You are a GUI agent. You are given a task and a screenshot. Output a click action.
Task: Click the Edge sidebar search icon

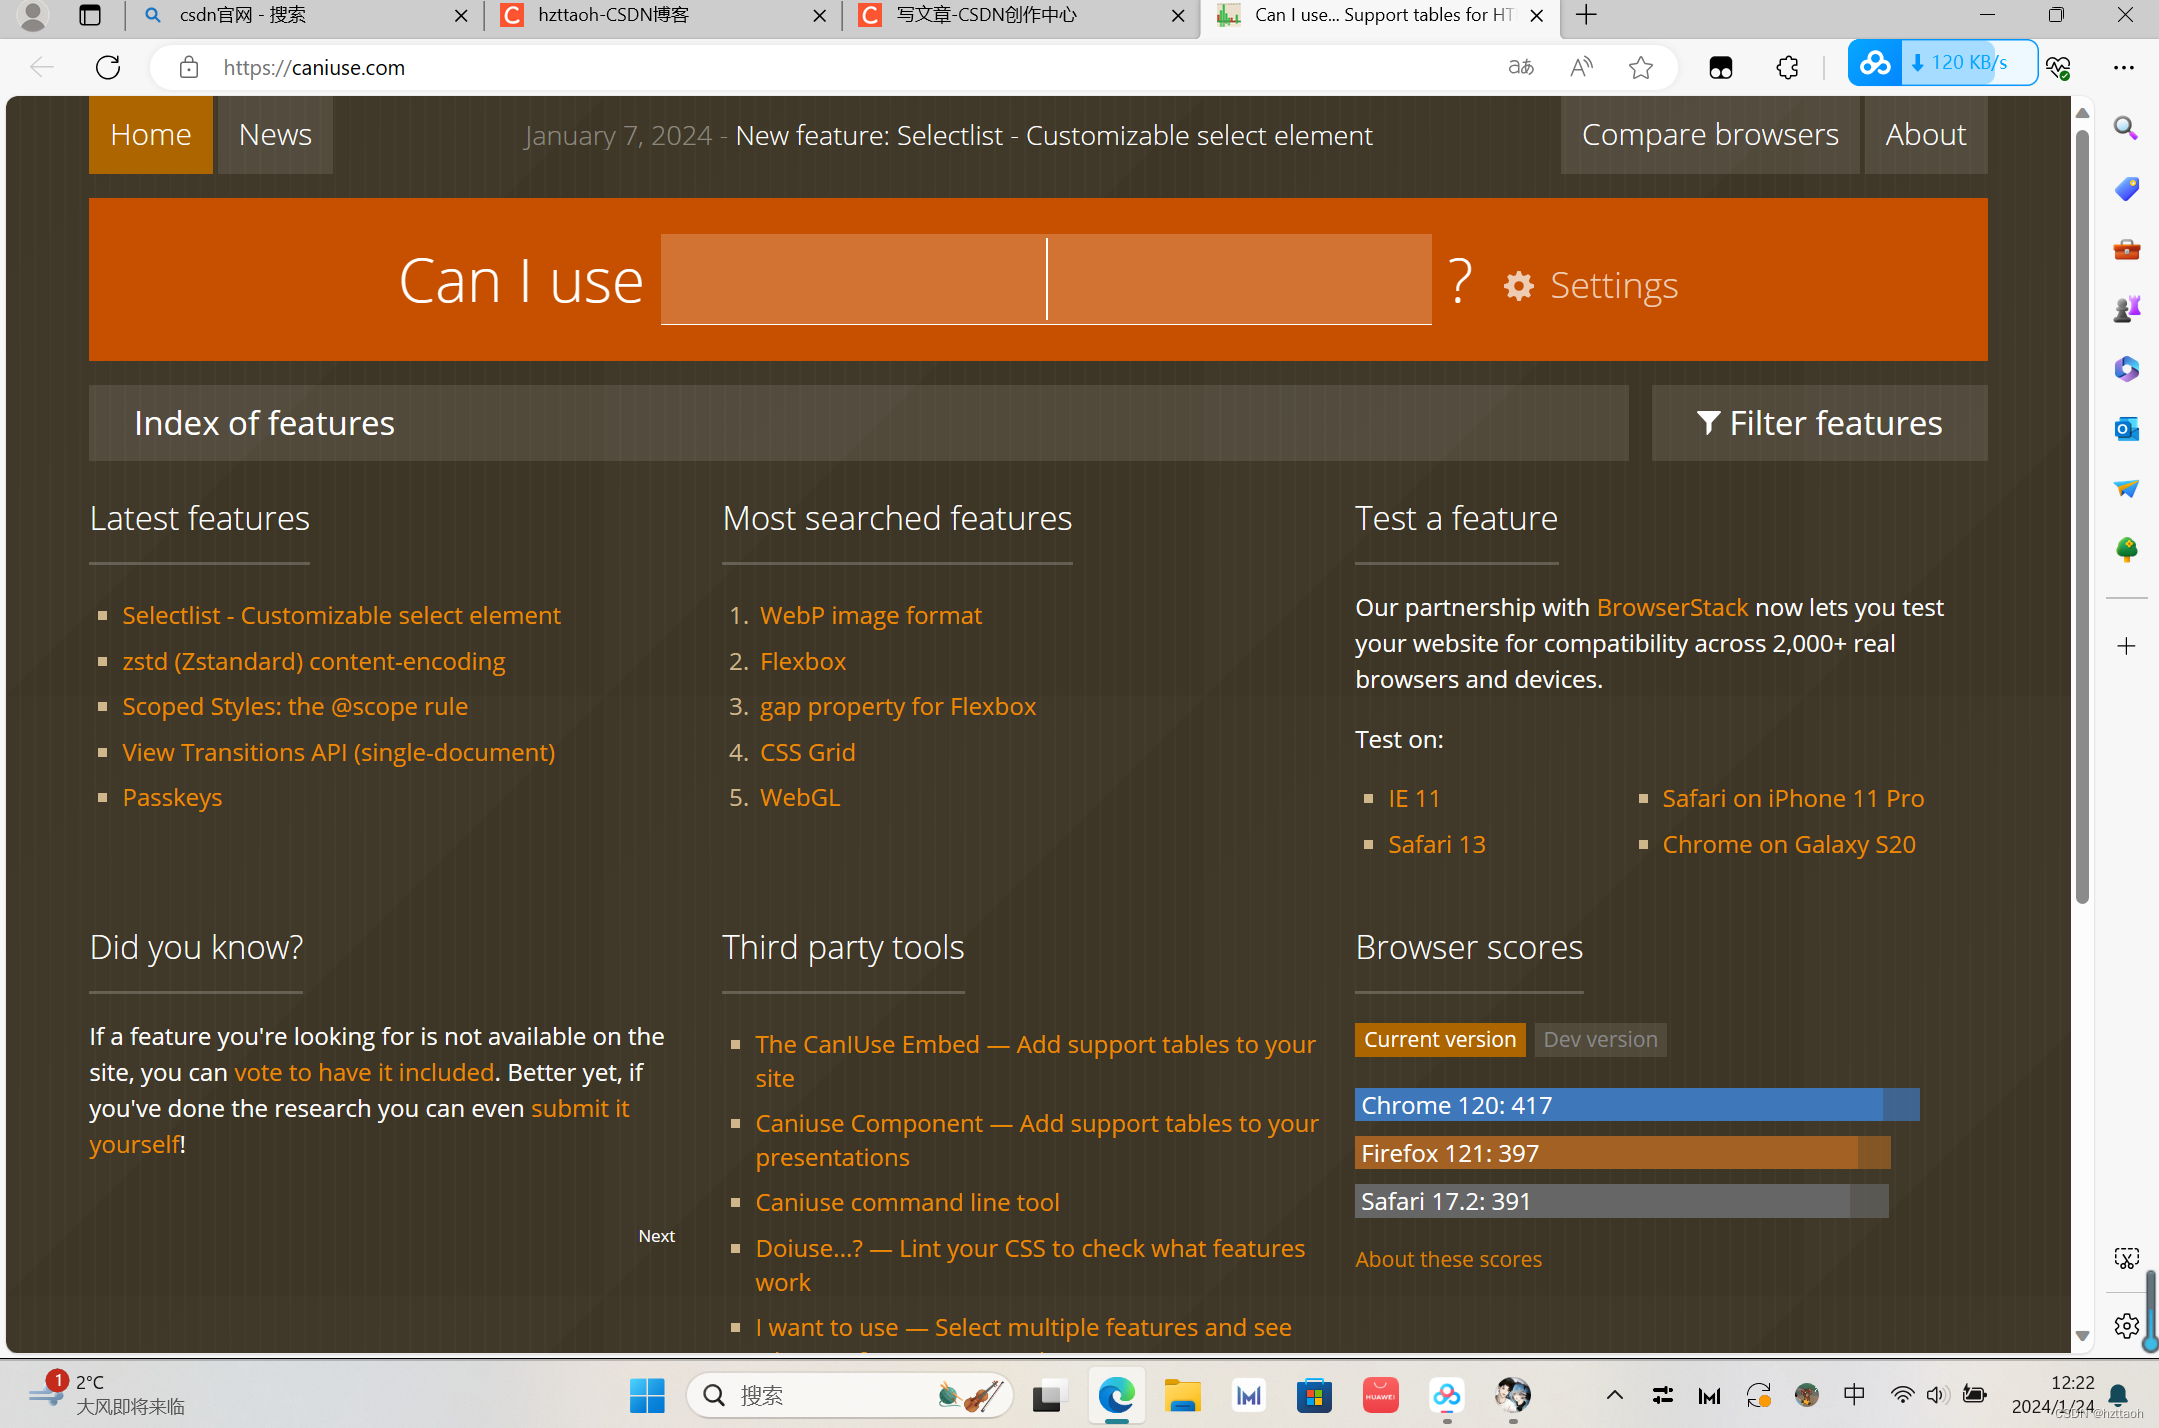pyautogui.click(x=2126, y=128)
